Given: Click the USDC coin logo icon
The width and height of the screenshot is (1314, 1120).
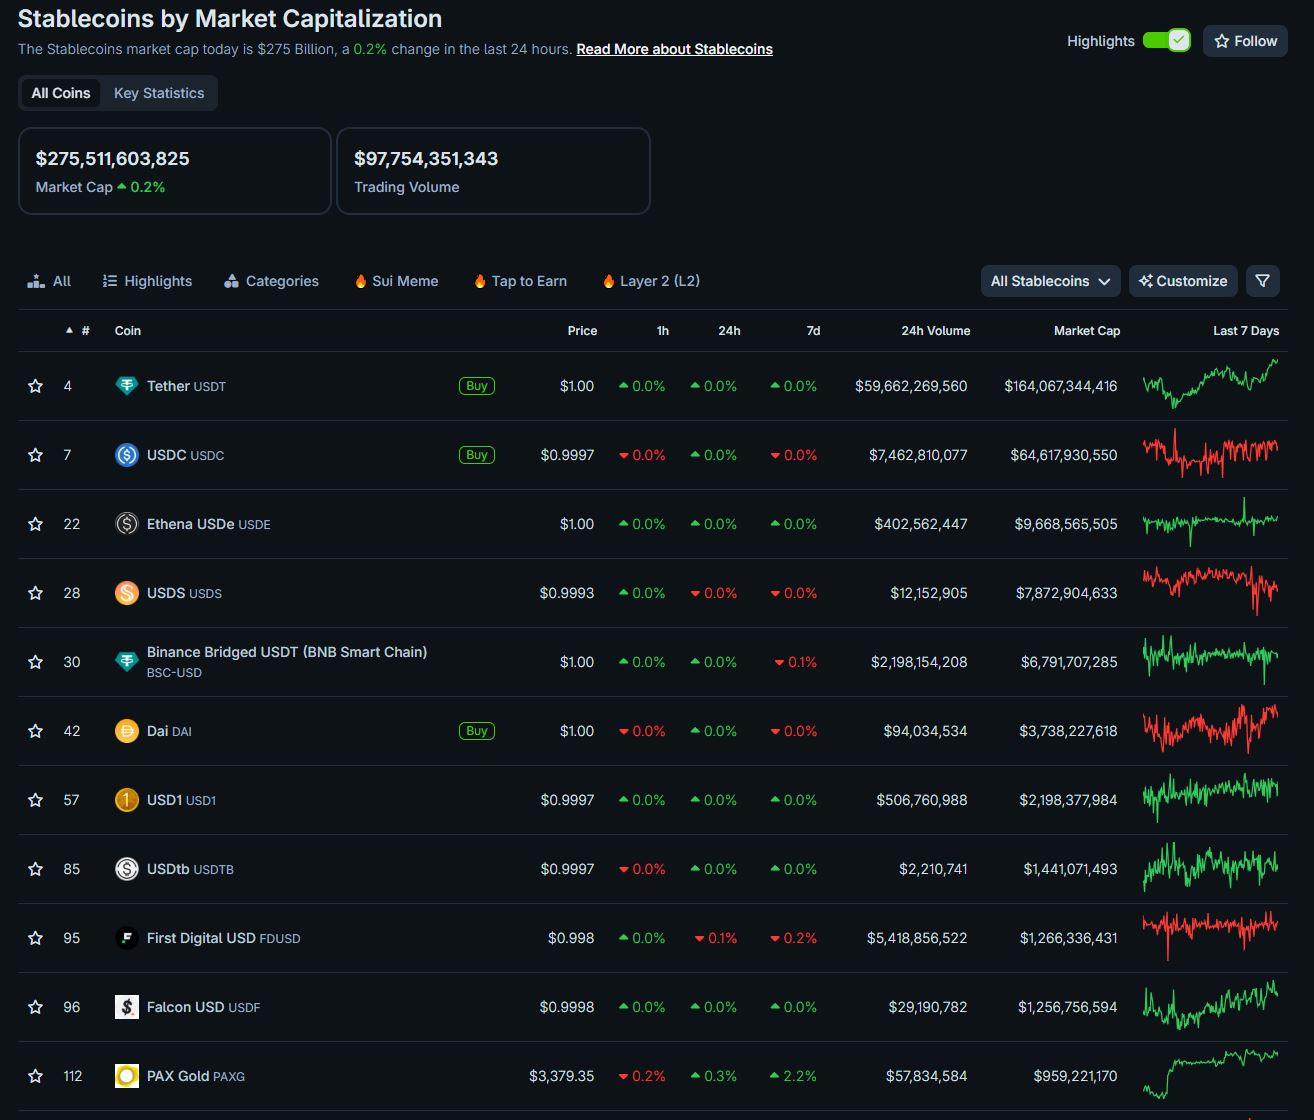Looking at the screenshot, I should [126, 455].
